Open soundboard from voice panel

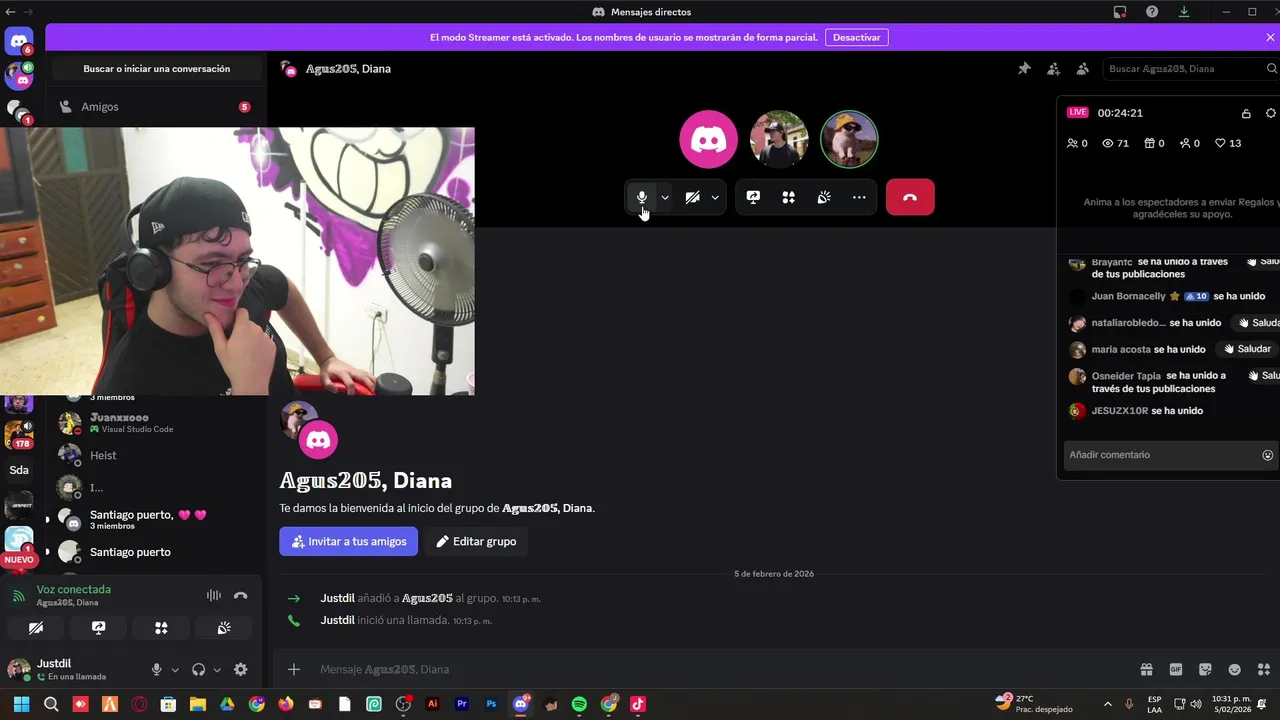224,628
